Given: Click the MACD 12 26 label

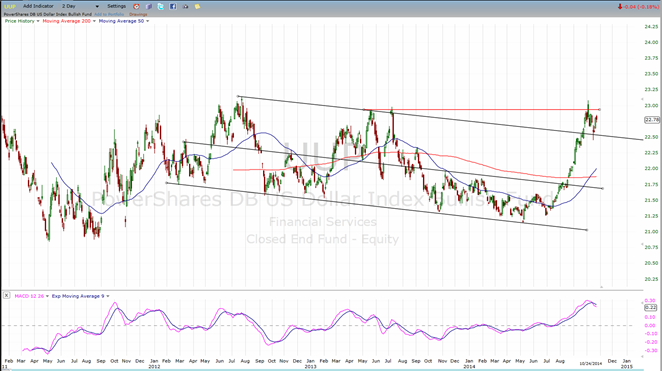Looking at the screenshot, I should (x=29, y=296).
